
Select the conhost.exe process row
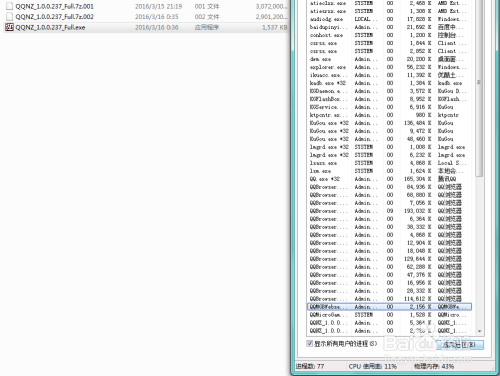389,35
